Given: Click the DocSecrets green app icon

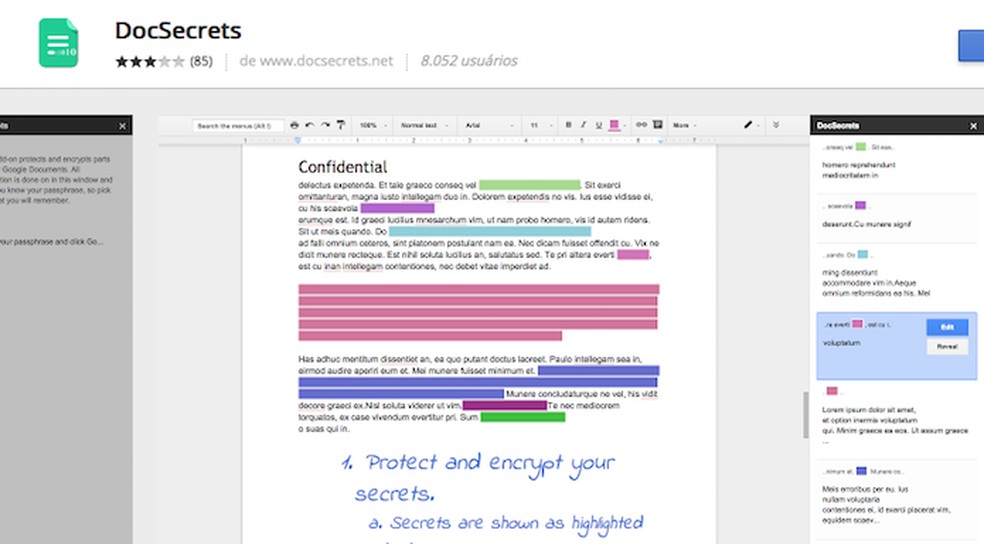Looking at the screenshot, I should [x=58, y=43].
